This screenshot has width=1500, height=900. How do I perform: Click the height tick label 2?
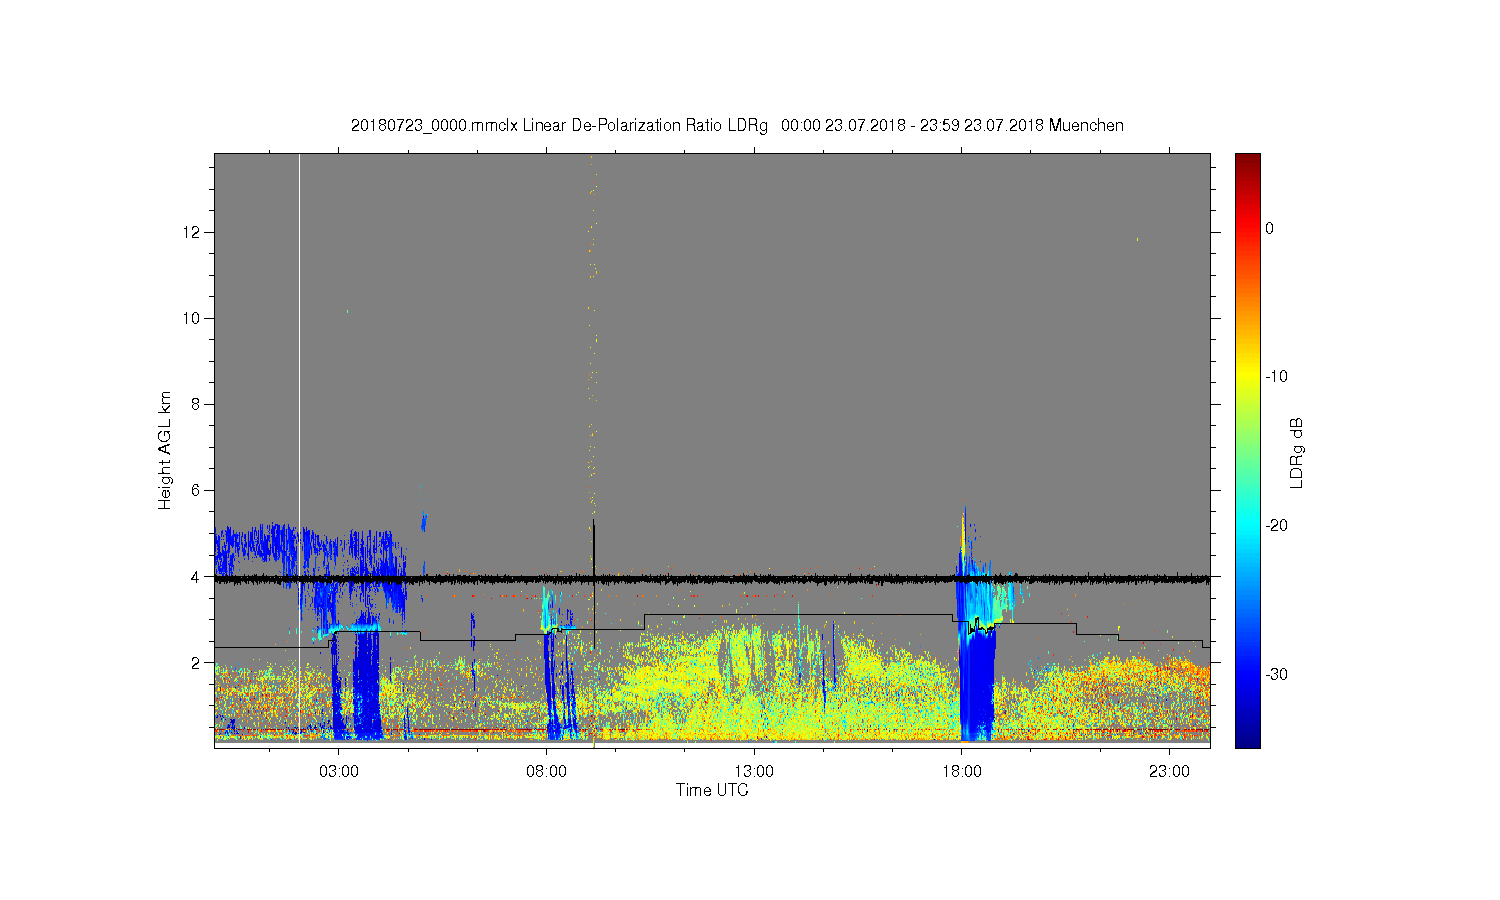pos(196,662)
